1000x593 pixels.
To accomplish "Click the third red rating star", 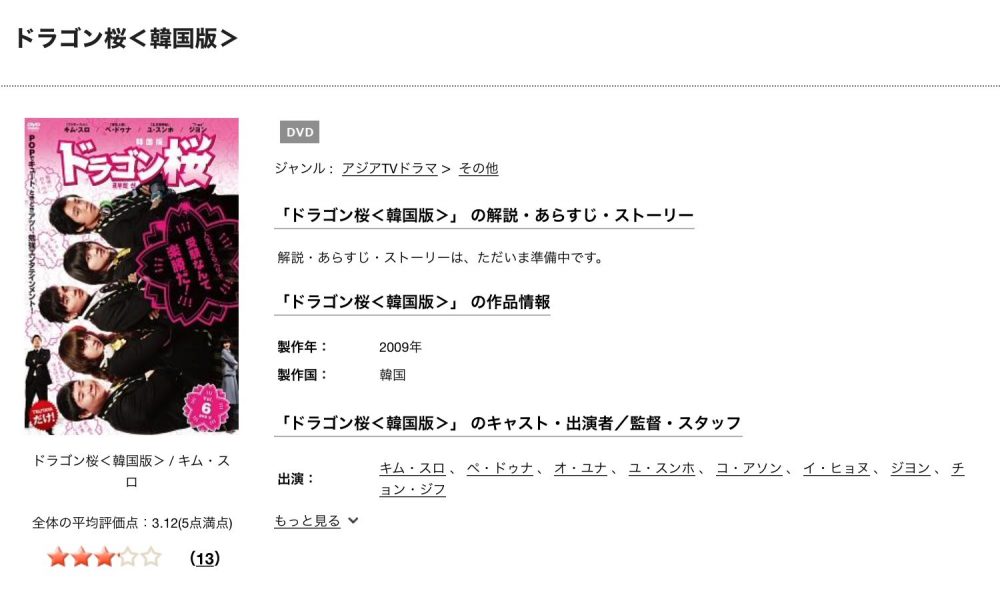I will (105, 557).
